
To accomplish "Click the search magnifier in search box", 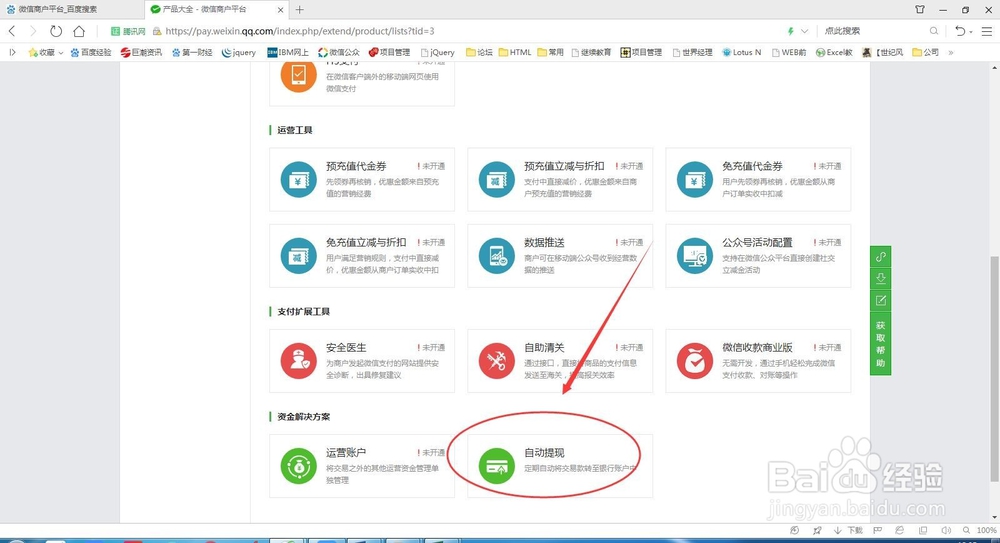I will coord(934,31).
